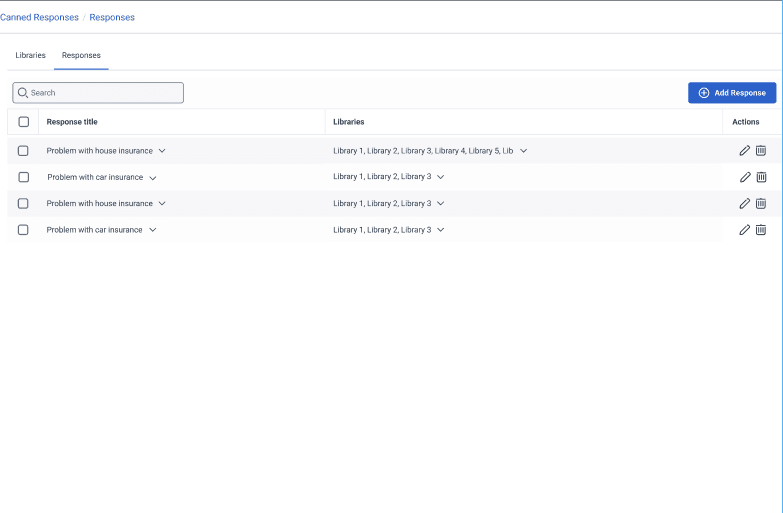Click the Add Response button
The height and width of the screenshot is (513, 783).
(x=732, y=93)
